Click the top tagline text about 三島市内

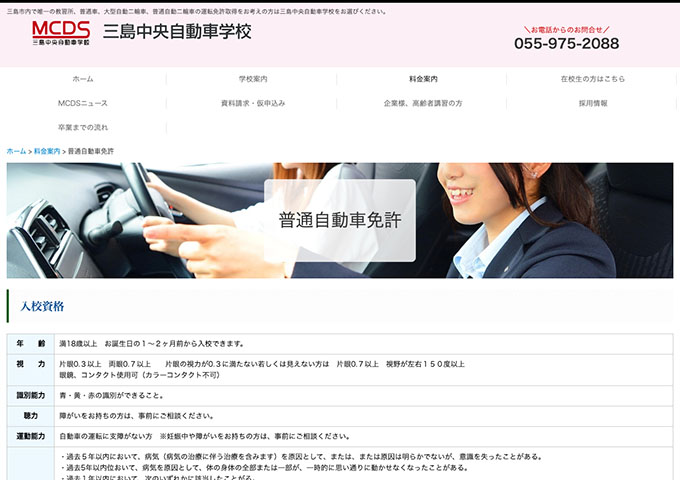(196, 12)
